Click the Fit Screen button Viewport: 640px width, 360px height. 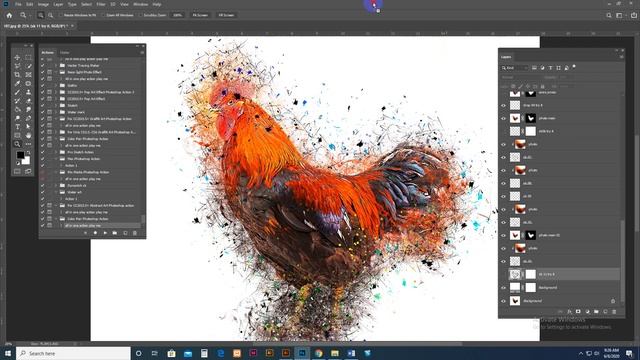[200, 15]
